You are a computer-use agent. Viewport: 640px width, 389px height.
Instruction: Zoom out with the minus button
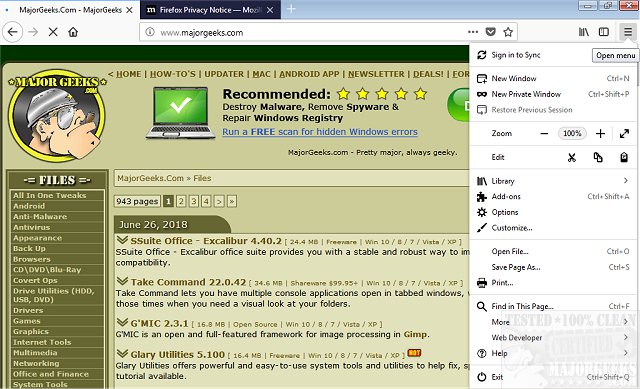click(544, 133)
